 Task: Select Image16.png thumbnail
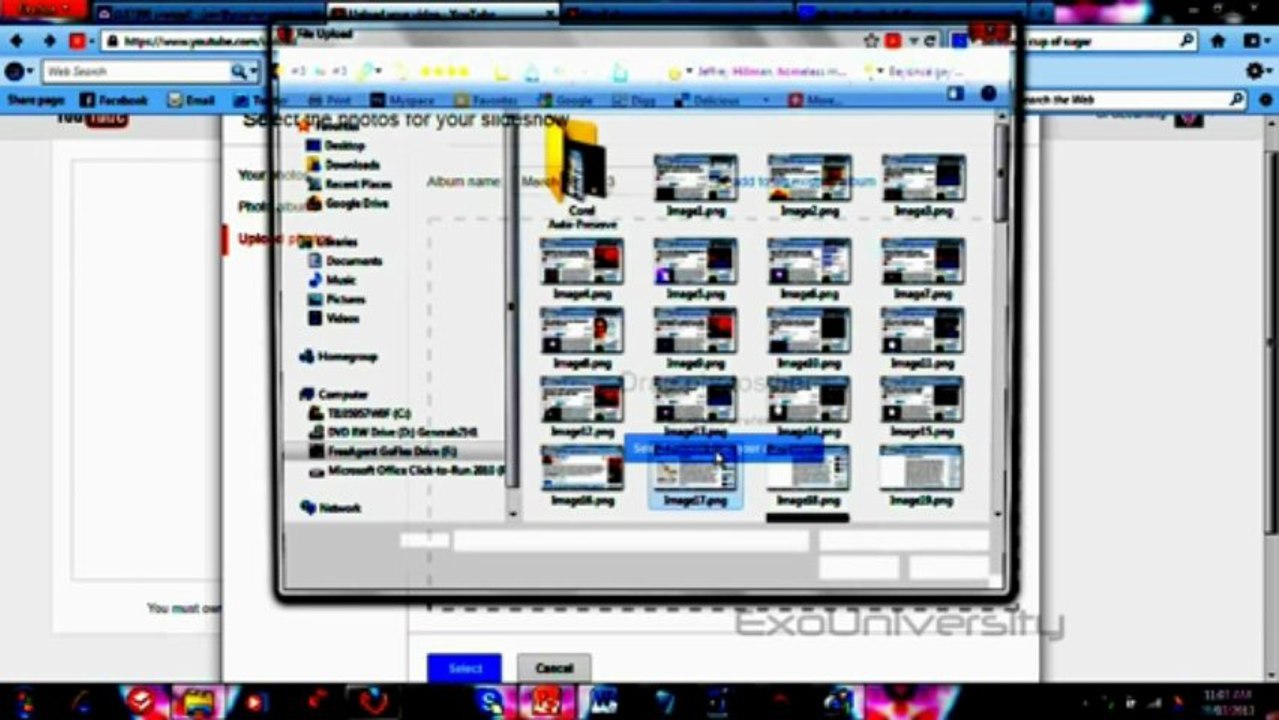click(x=581, y=468)
